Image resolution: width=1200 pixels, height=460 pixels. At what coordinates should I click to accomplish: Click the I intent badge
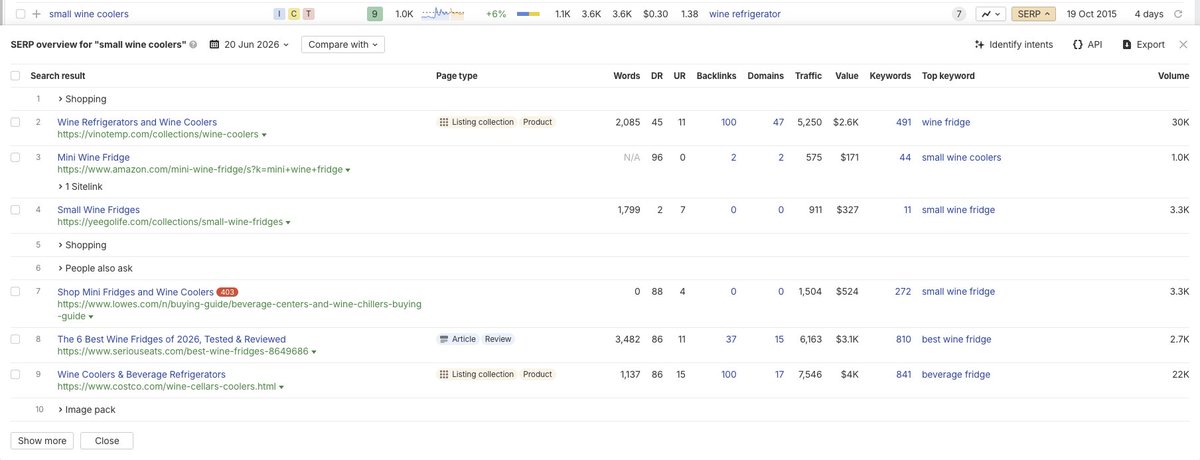click(x=279, y=14)
